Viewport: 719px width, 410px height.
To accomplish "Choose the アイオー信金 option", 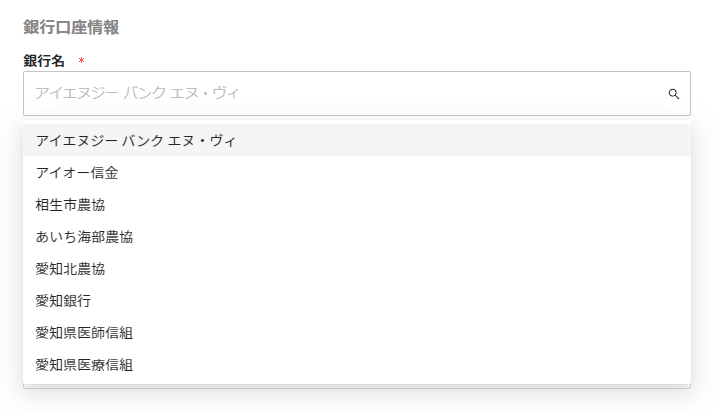I will click(x=77, y=173).
